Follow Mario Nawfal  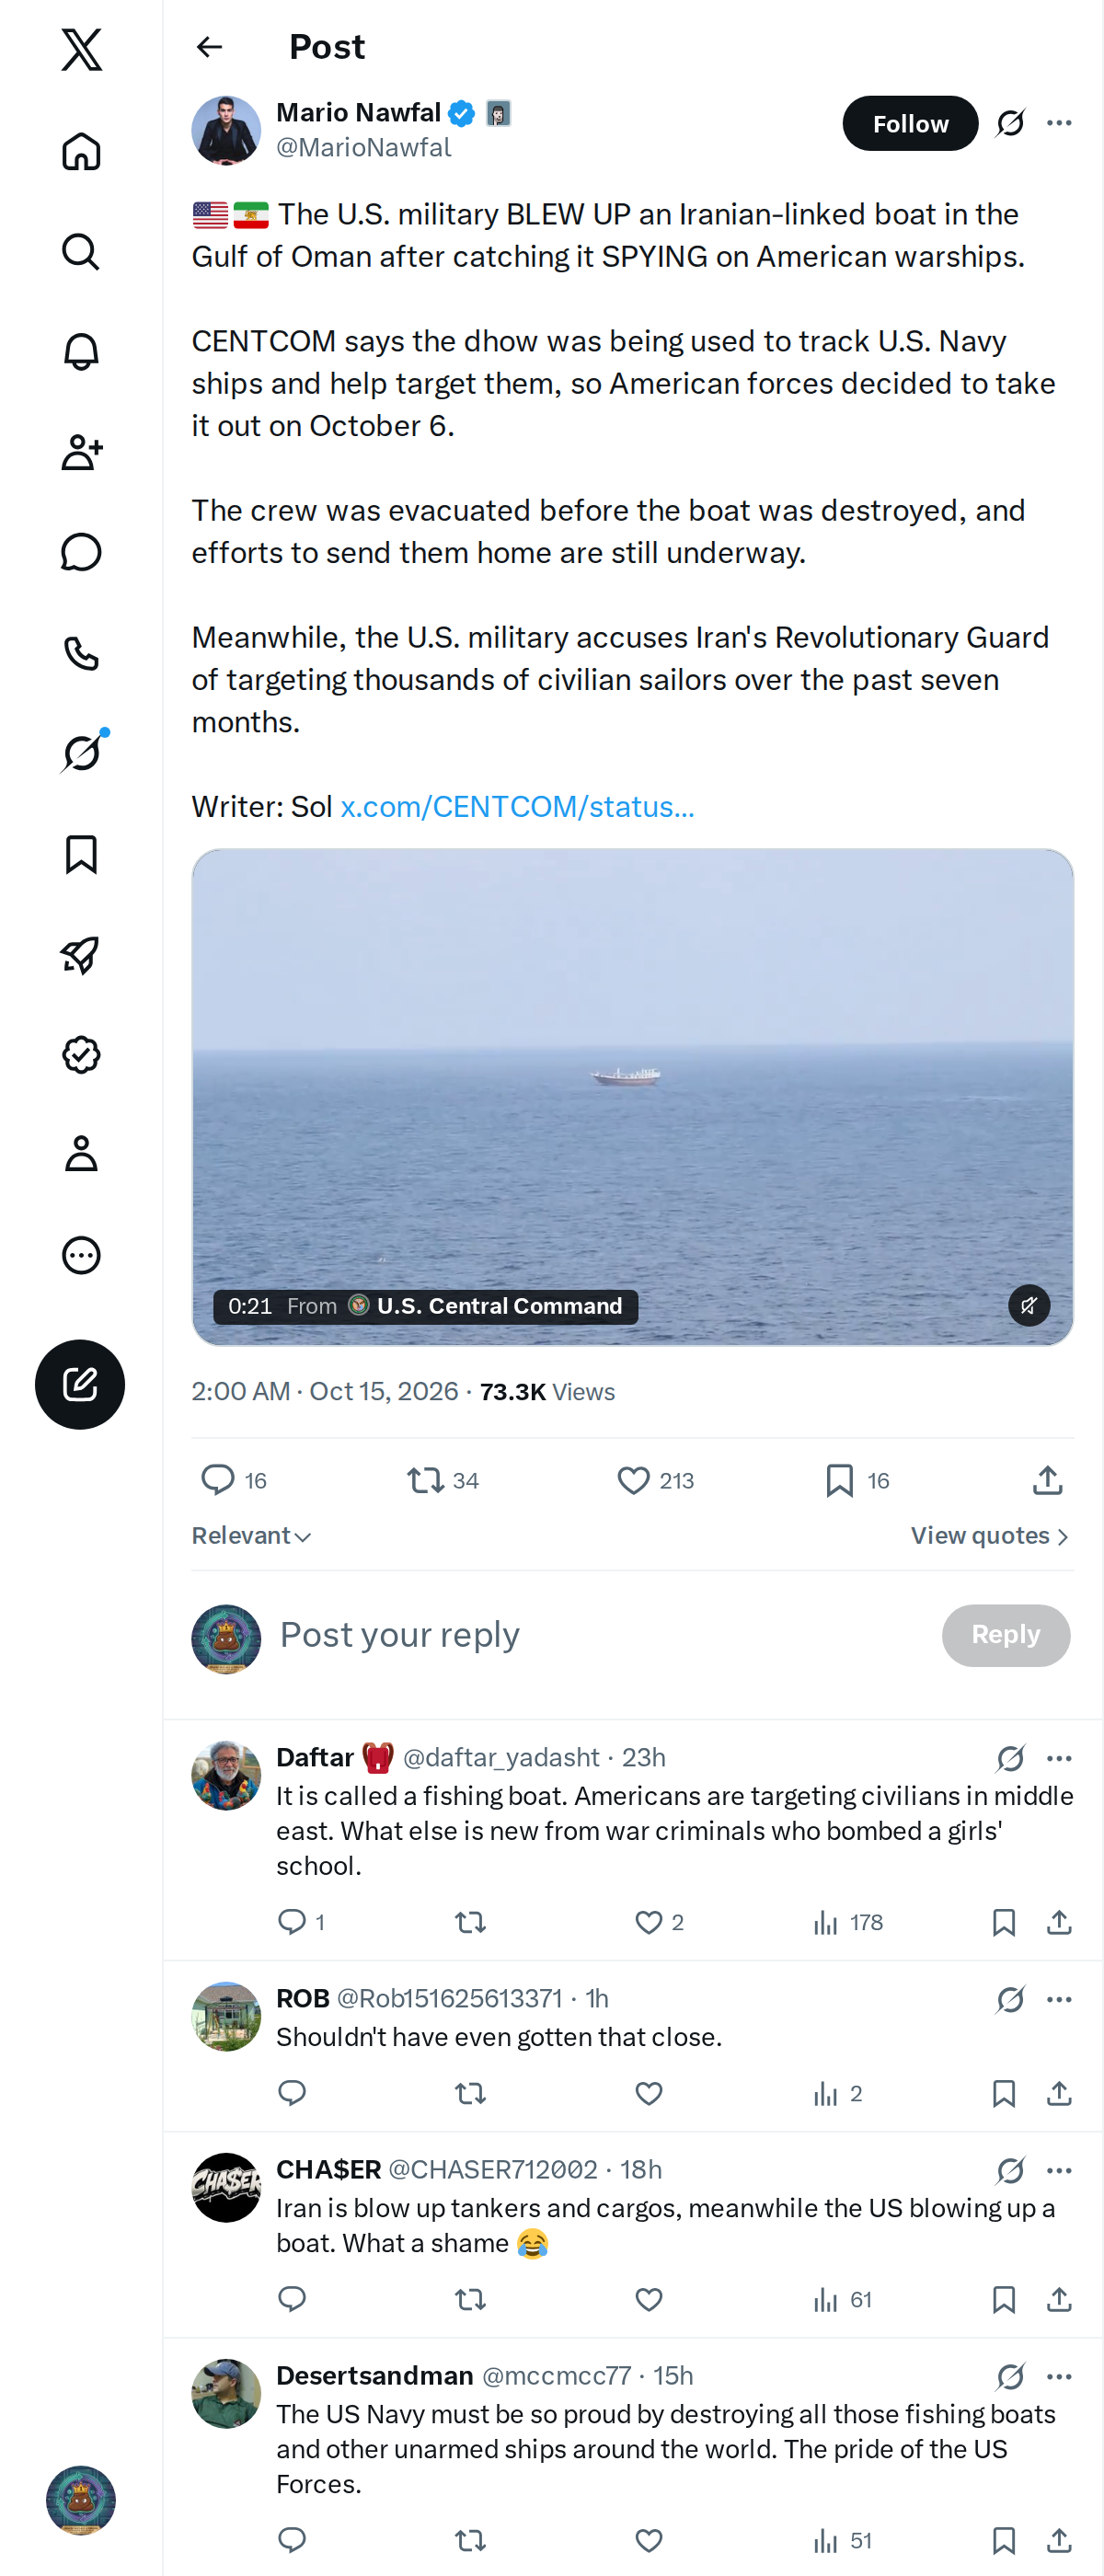coord(910,123)
